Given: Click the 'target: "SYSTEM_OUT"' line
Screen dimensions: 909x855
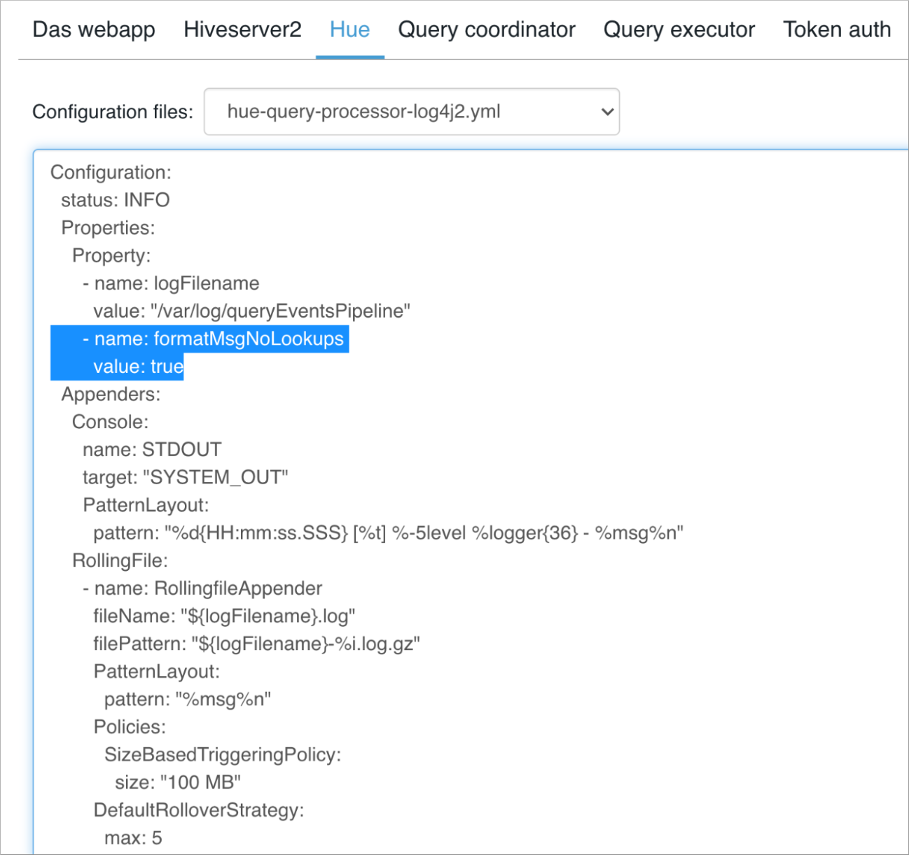Looking at the screenshot, I should [x=185, y=477].
